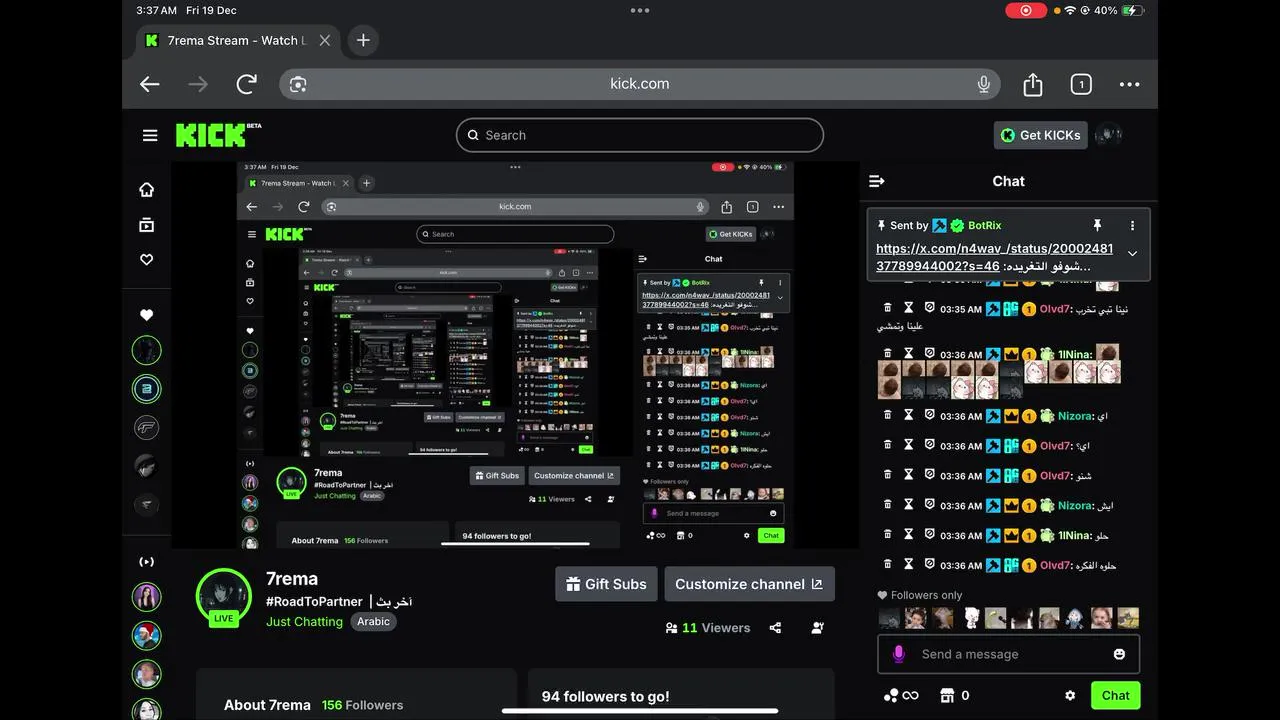Go back in the browser

(x=150, y=84)
